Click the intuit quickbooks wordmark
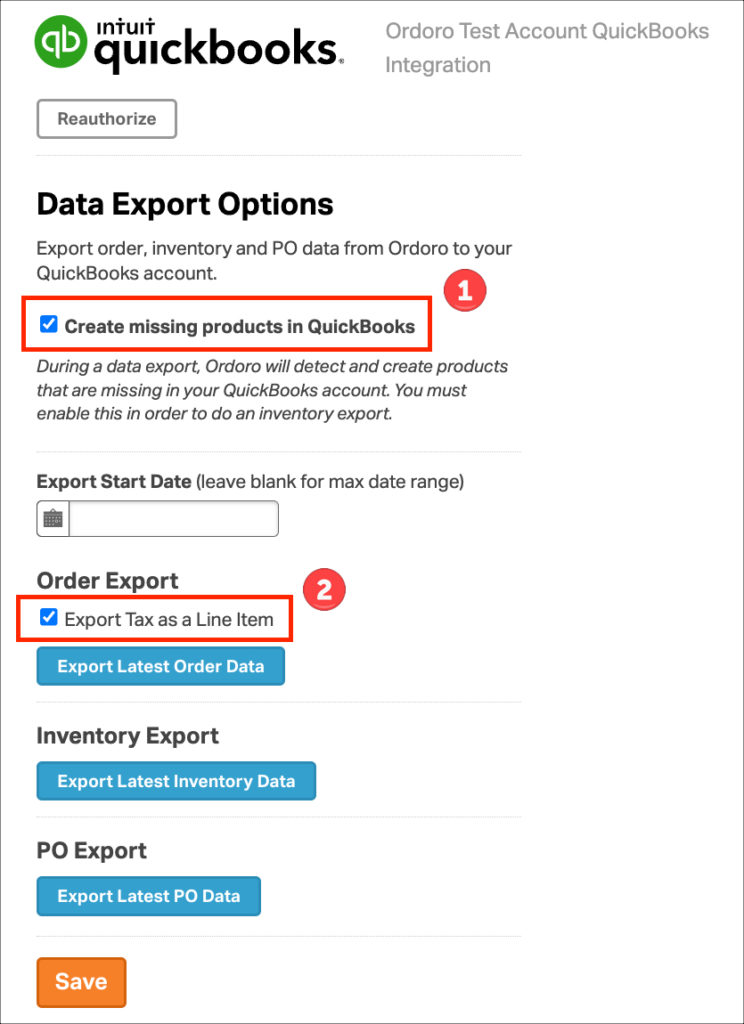 [216, 46]
